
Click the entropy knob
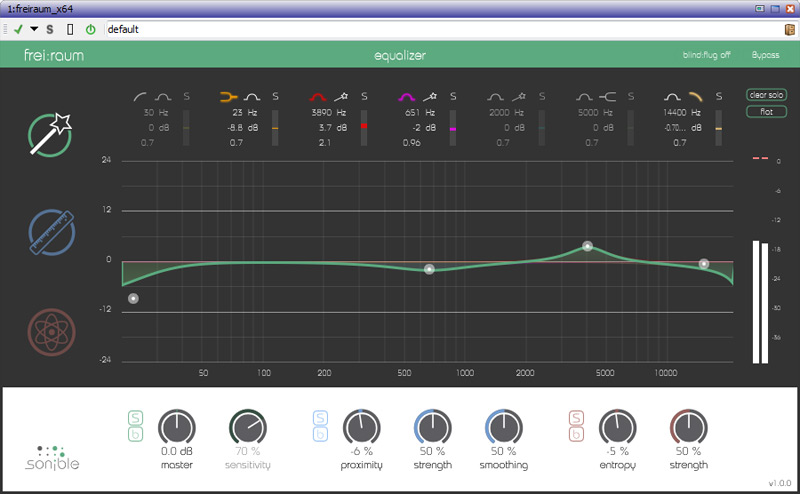(x=617, y=428)
